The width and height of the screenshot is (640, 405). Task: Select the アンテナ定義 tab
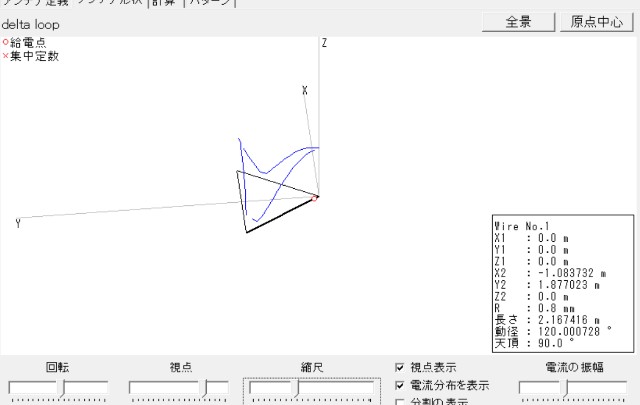[35, 2]
